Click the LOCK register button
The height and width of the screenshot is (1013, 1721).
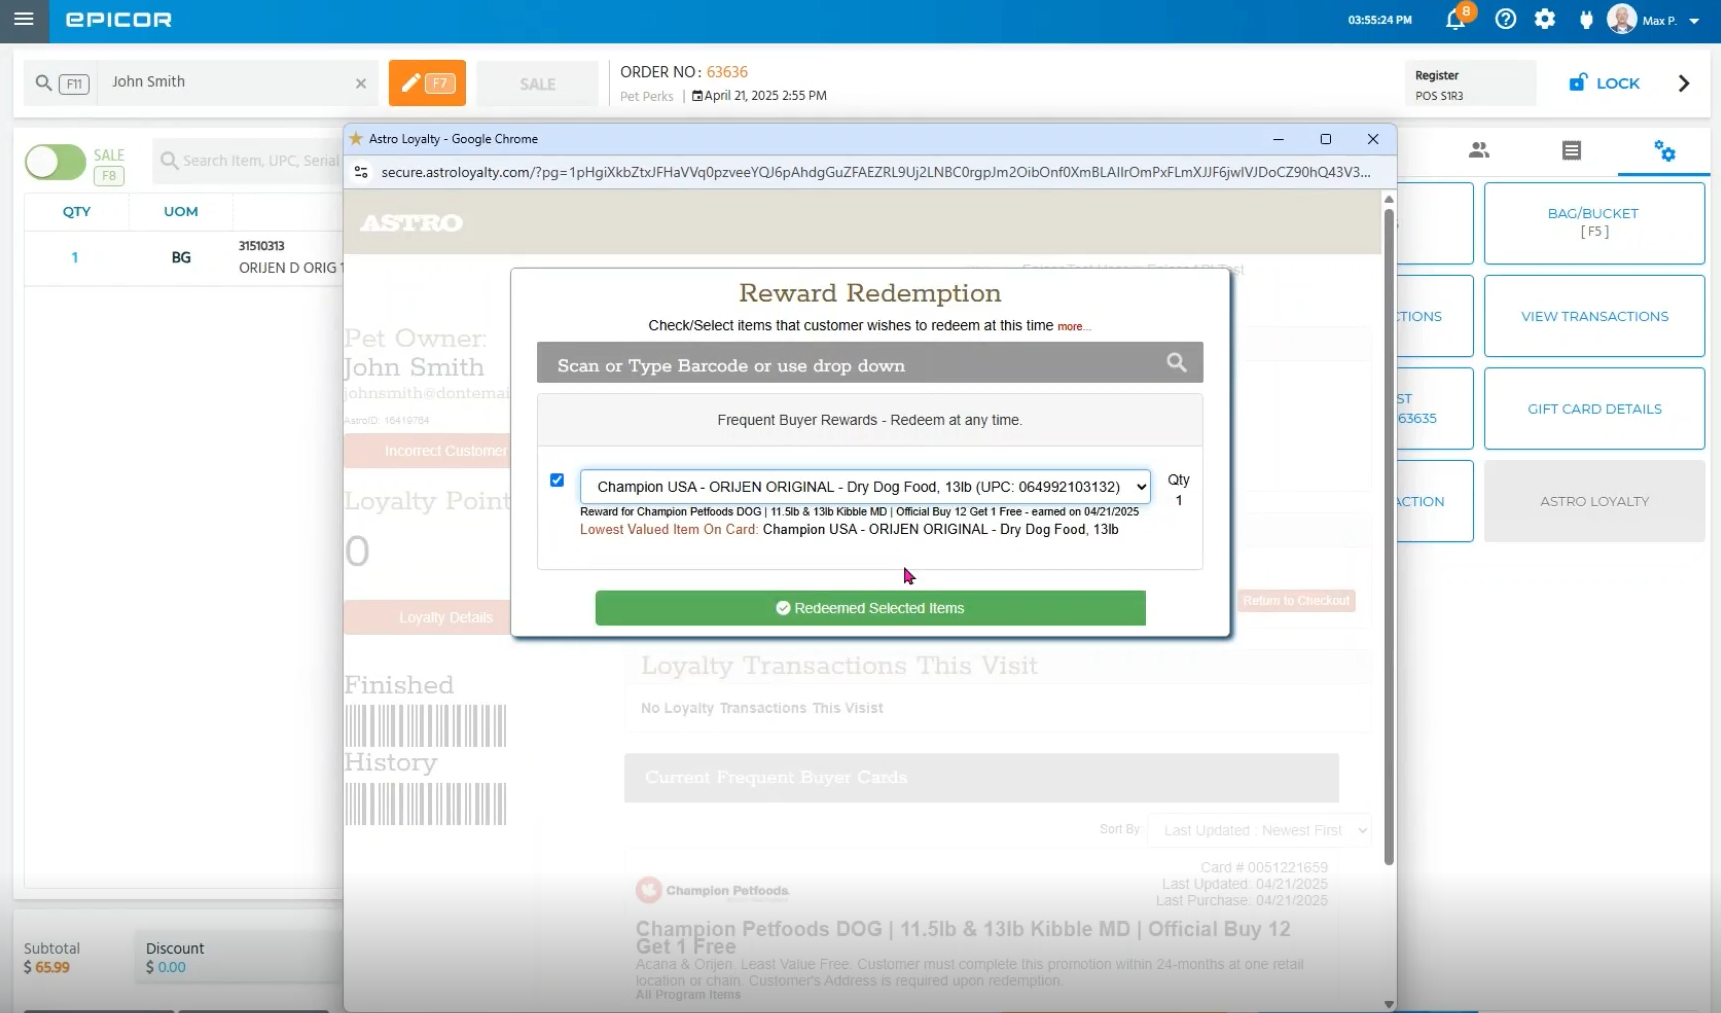tap(1604, 84)
